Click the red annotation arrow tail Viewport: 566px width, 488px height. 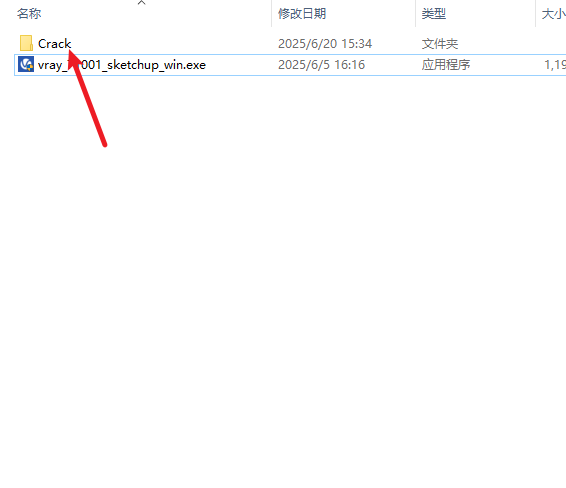coord(105,144)
